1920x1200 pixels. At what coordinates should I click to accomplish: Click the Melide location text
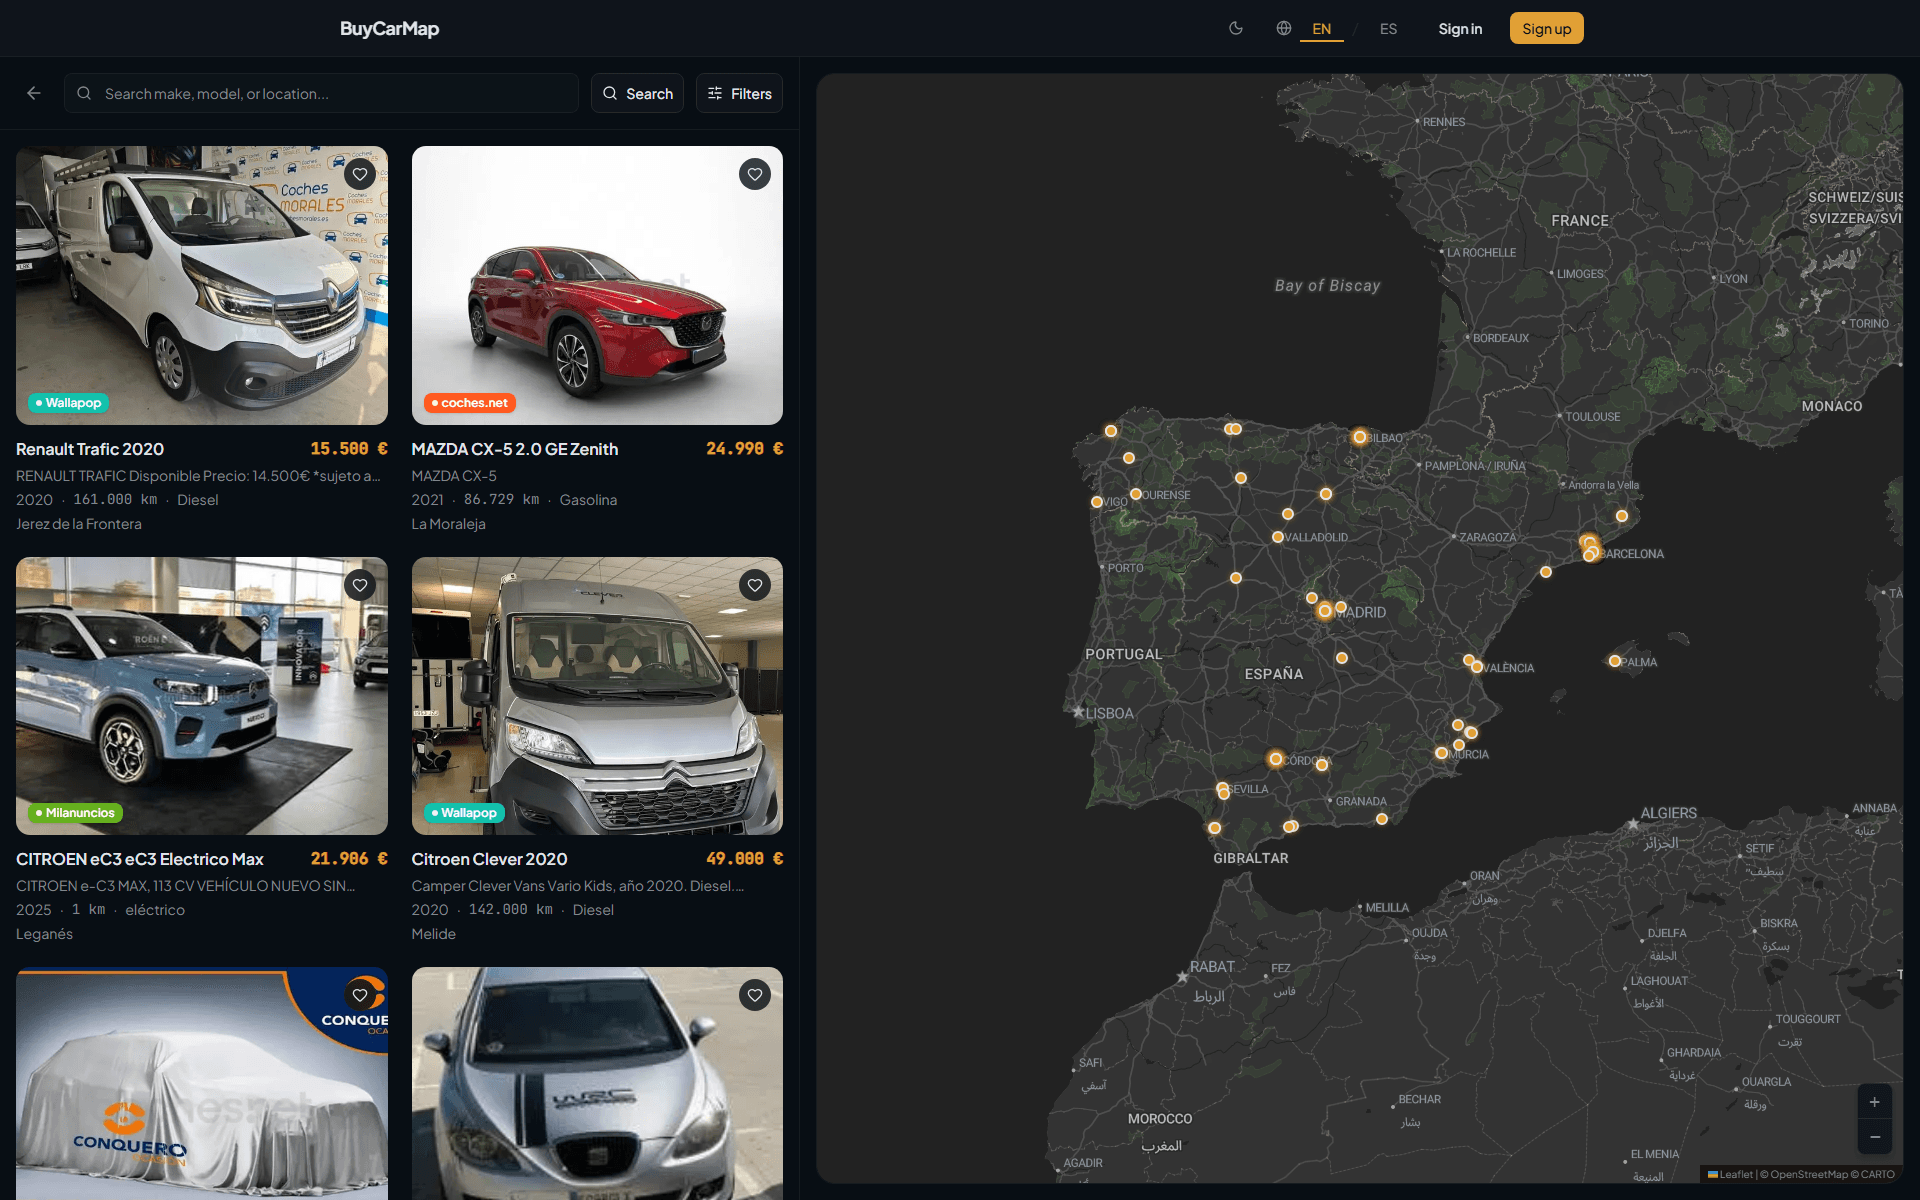(x=434, y=934)
